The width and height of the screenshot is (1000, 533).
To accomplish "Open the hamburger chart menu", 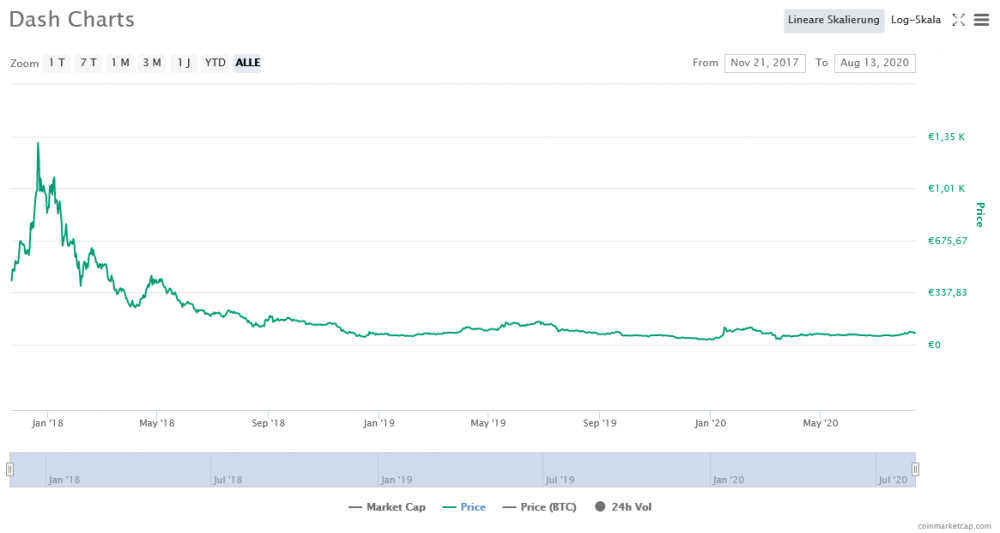I will coord(982,20).
